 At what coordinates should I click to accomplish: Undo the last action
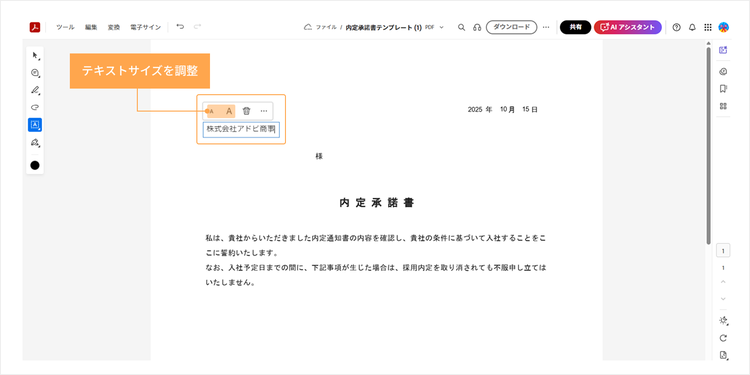[x=180, y=27]
